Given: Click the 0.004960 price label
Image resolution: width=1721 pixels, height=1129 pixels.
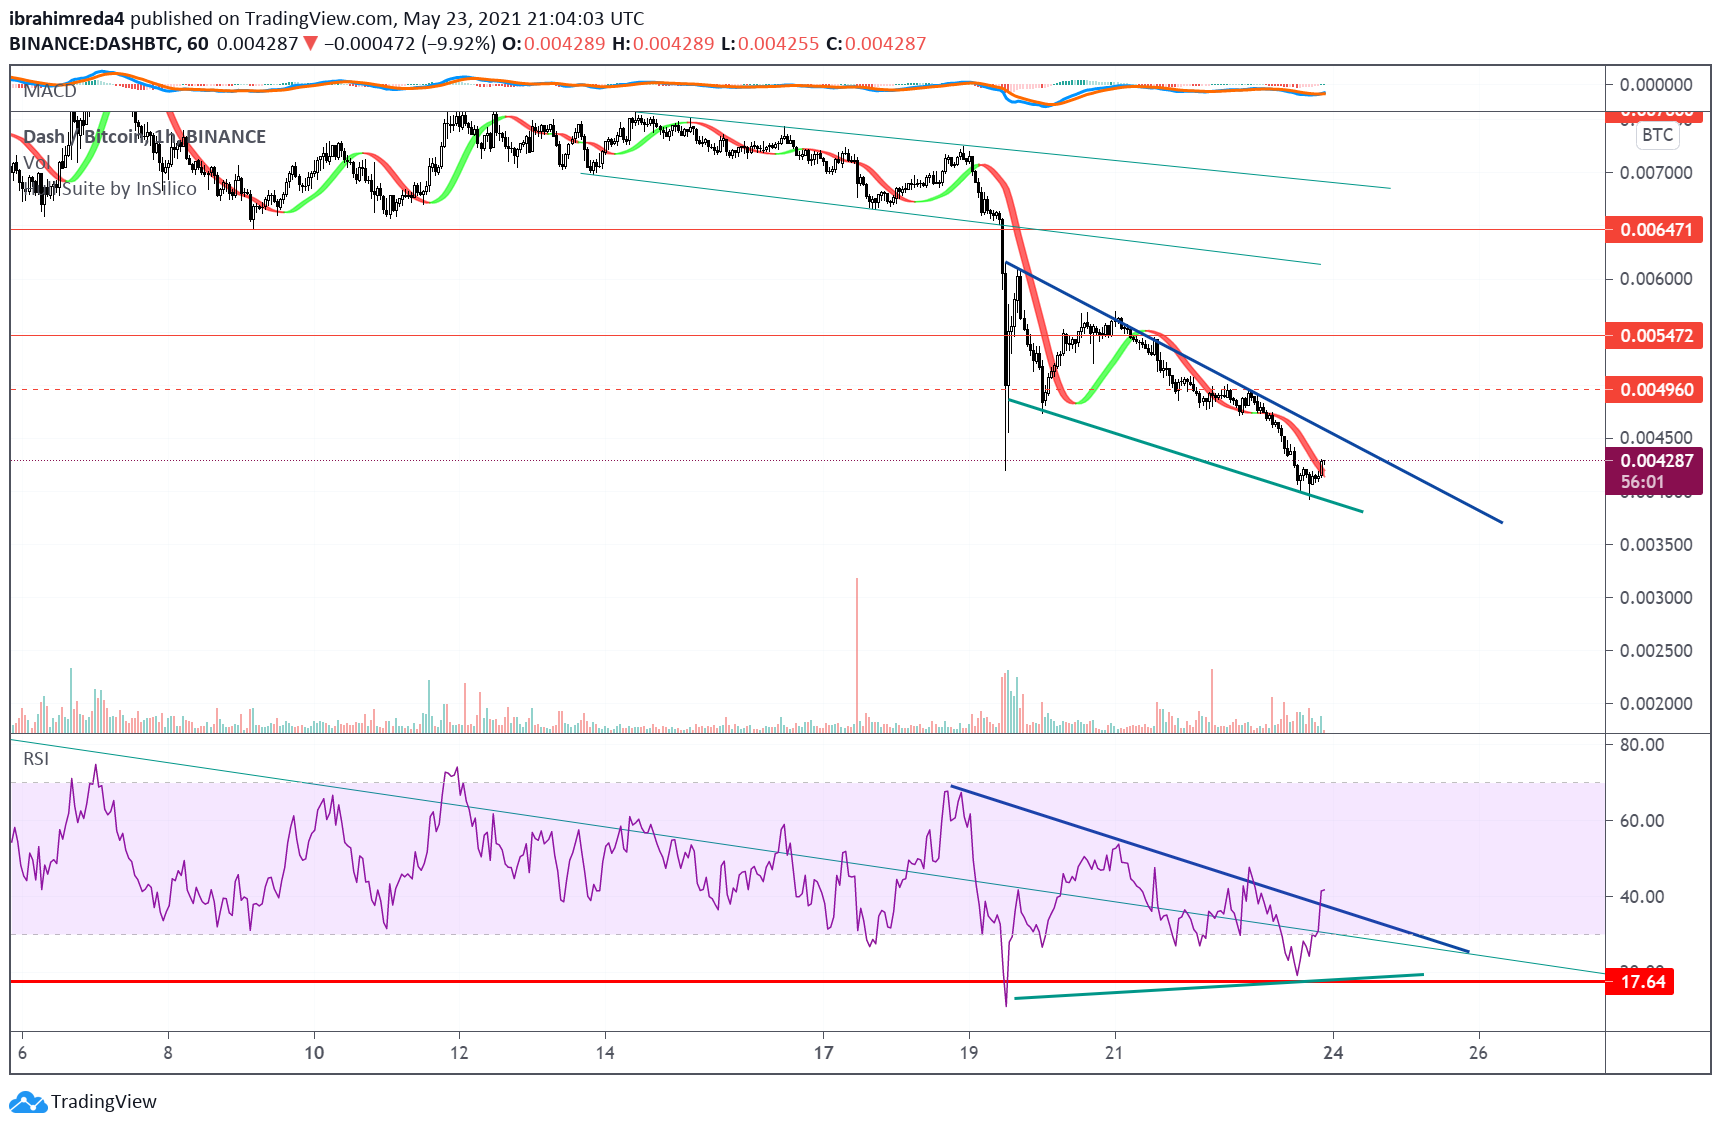Looking at the screenshot, I should [x=1655, y=390].
